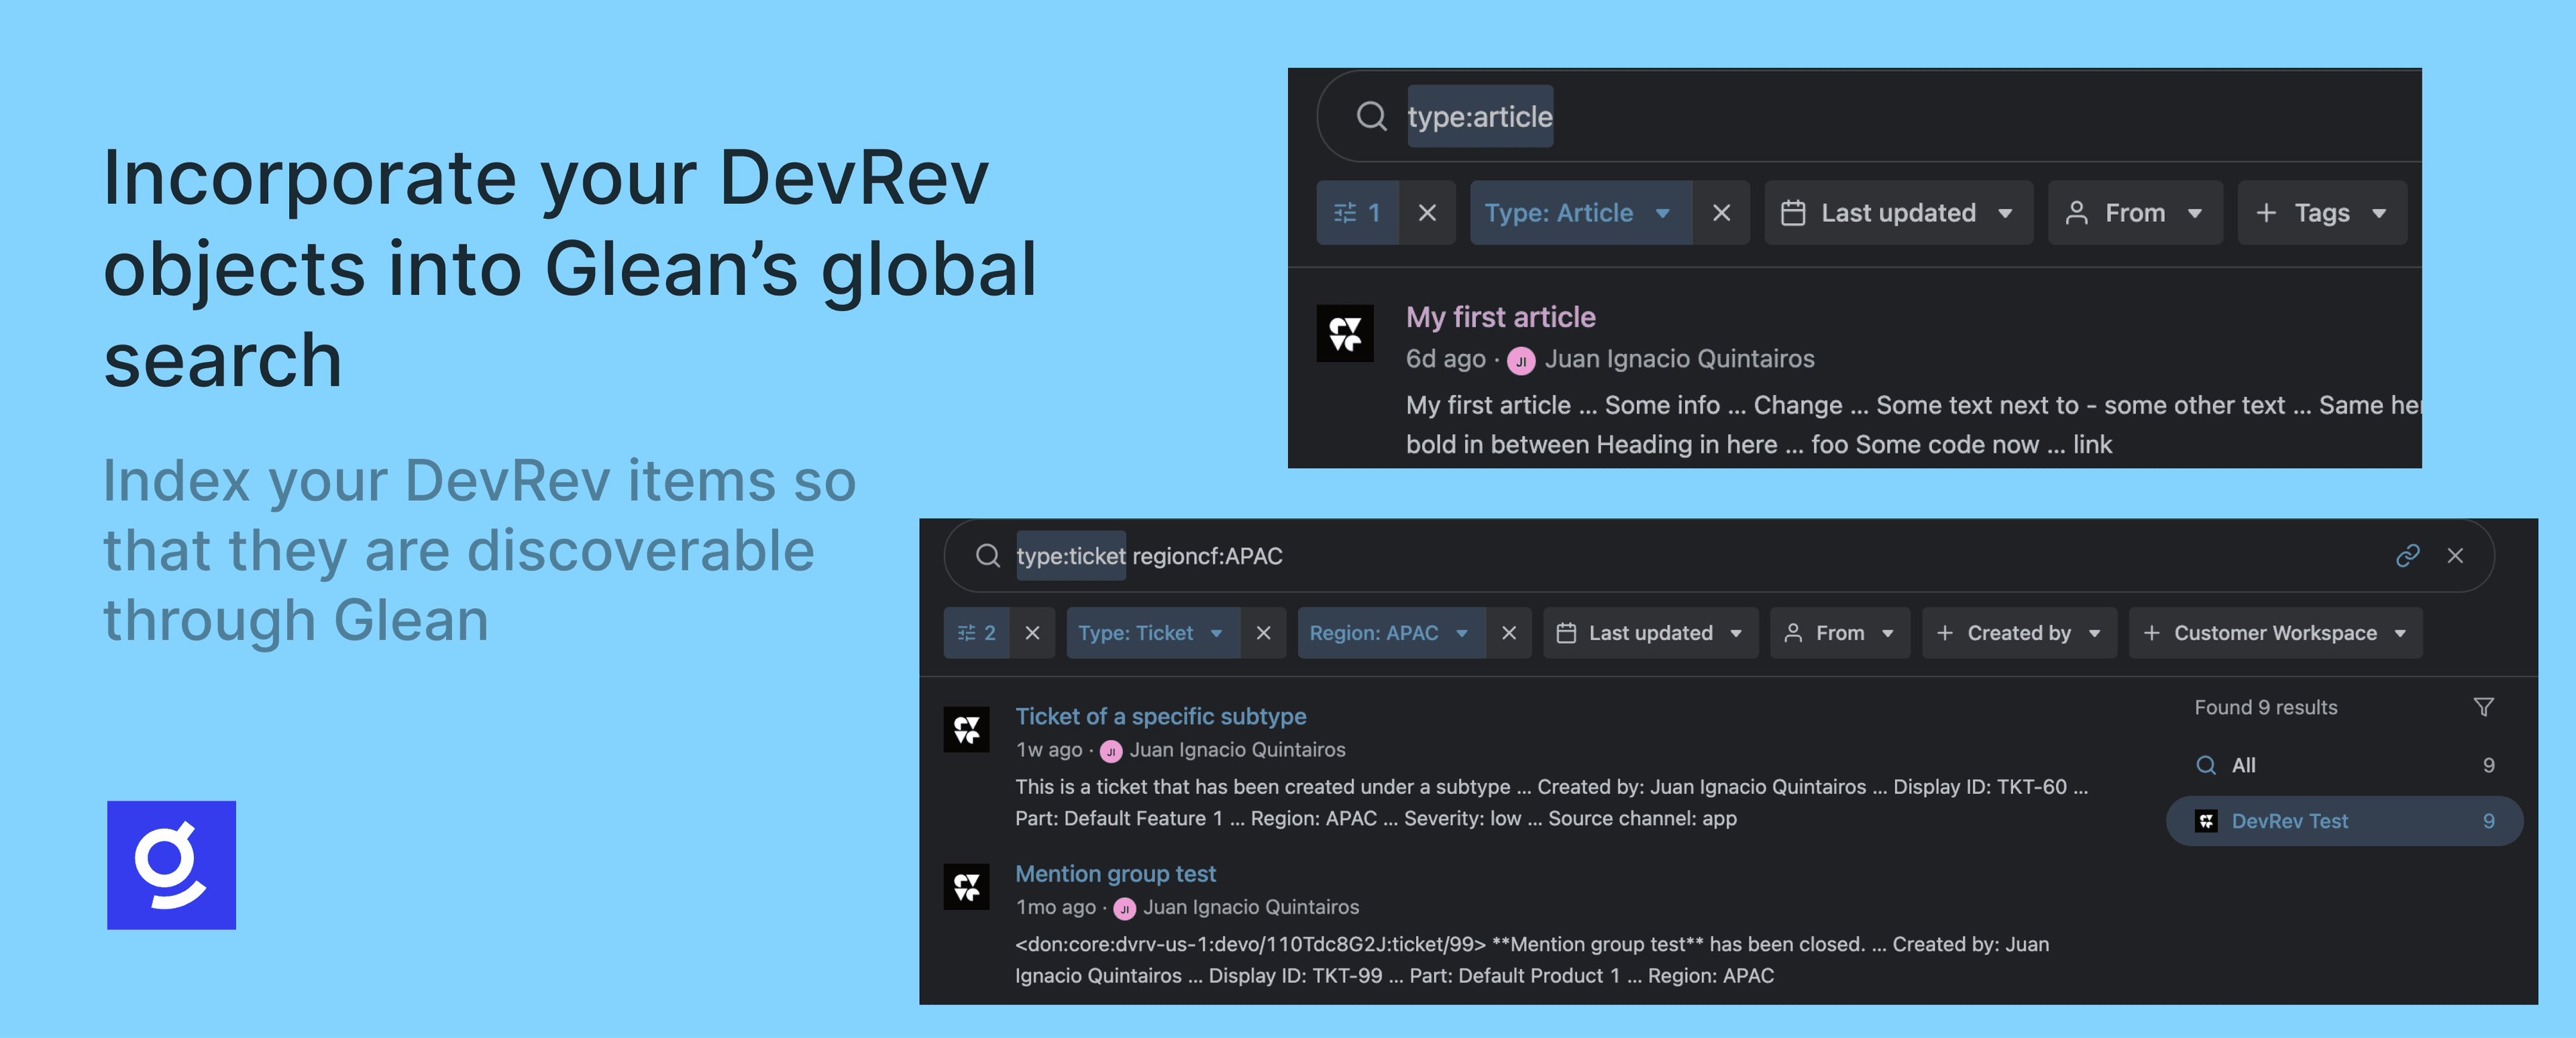Click the search magnifier icon in top search bar

[1370, 115]
